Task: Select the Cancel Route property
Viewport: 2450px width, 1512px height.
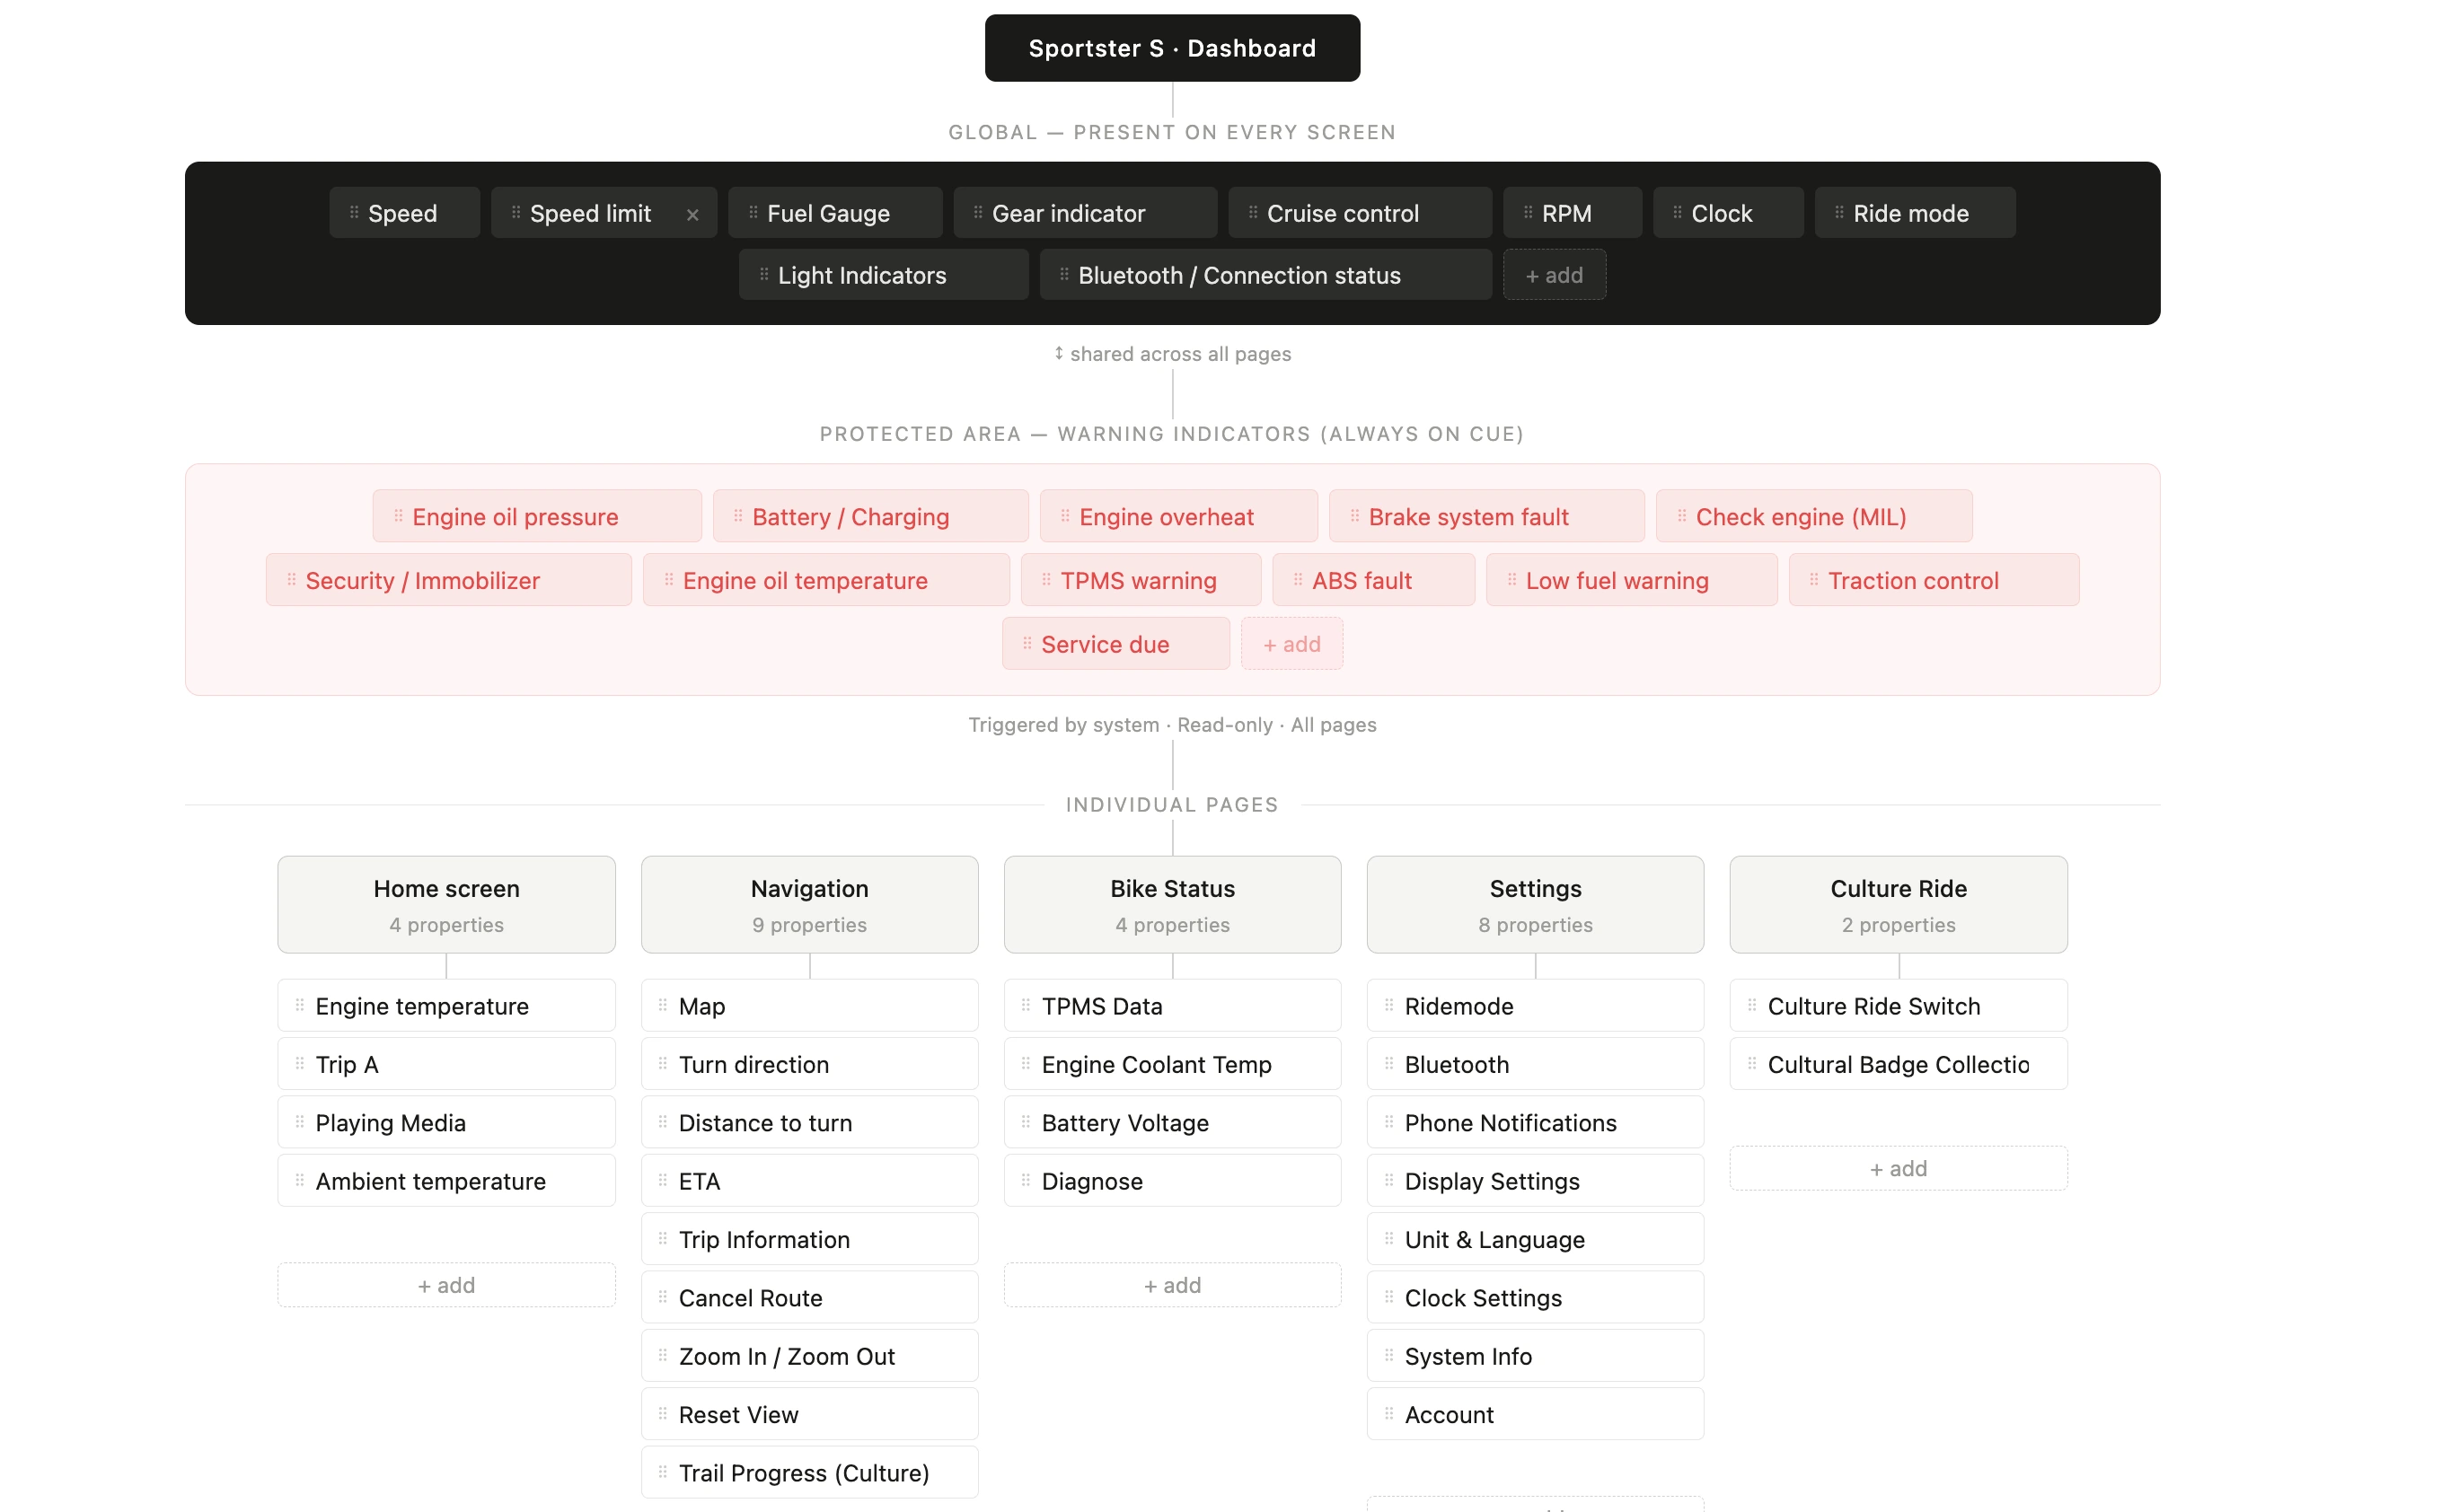Action: point(809,1297)
